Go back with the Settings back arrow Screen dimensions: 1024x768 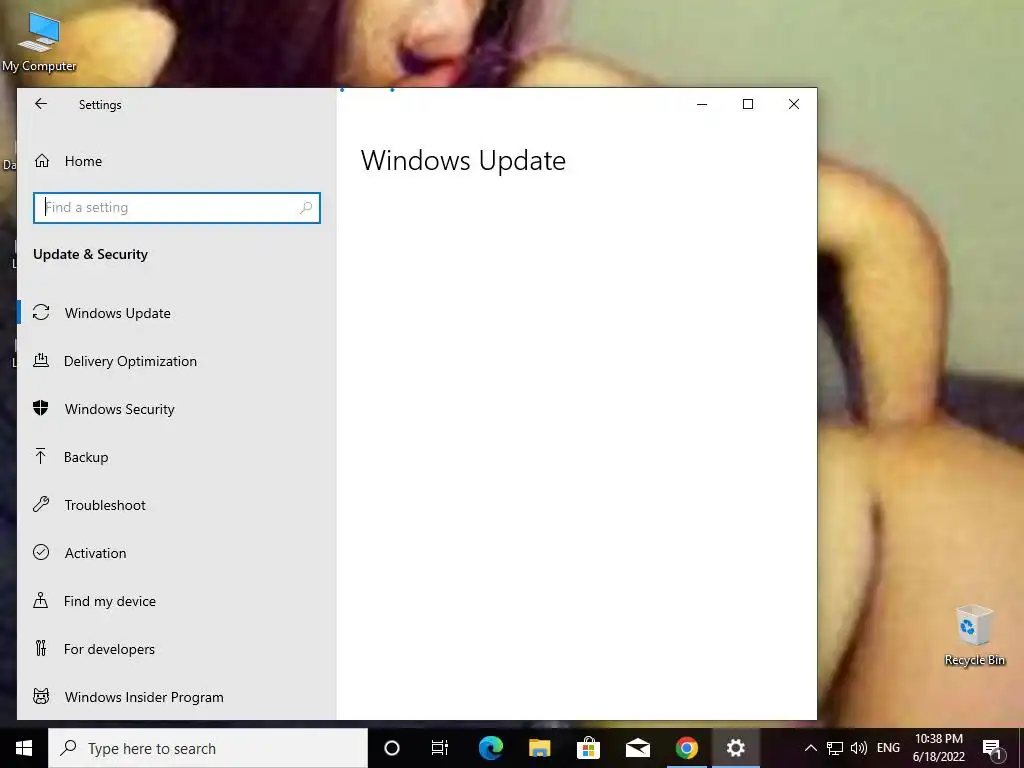coord(41,104)
